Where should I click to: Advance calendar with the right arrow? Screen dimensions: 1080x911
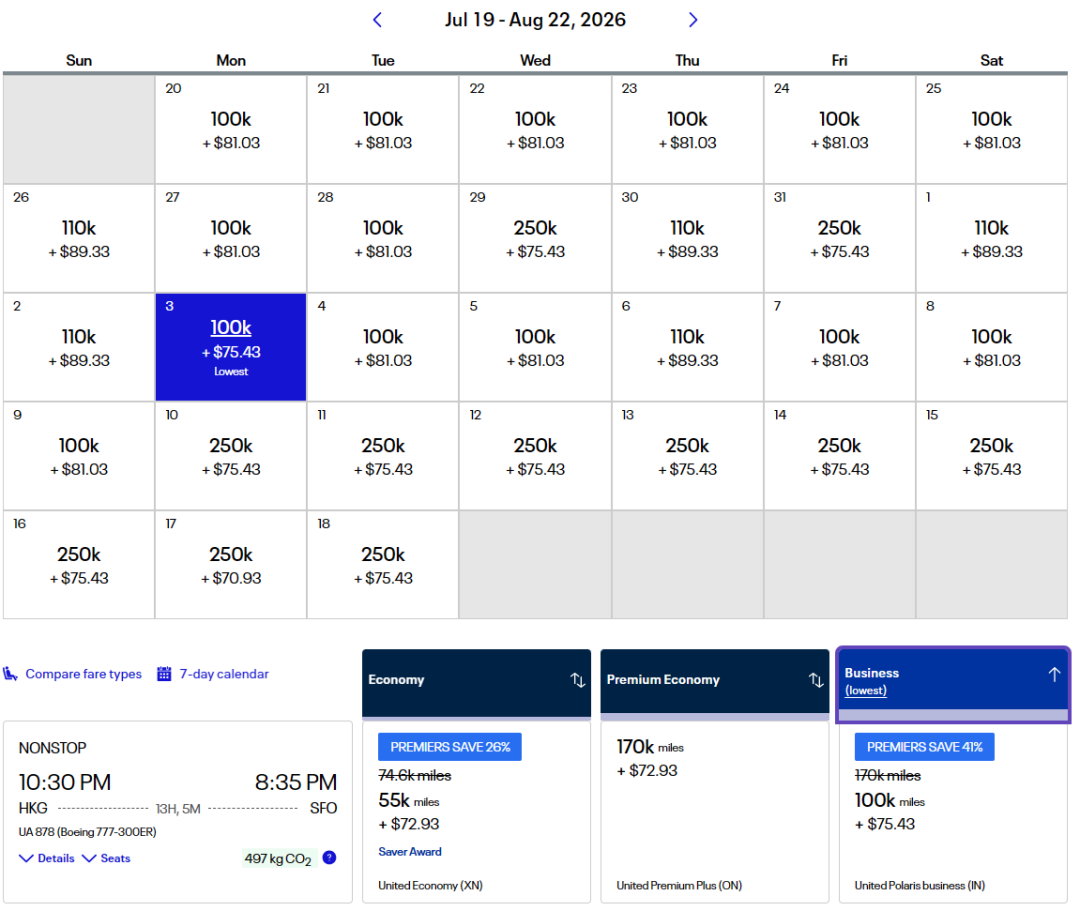pos(693,20)
